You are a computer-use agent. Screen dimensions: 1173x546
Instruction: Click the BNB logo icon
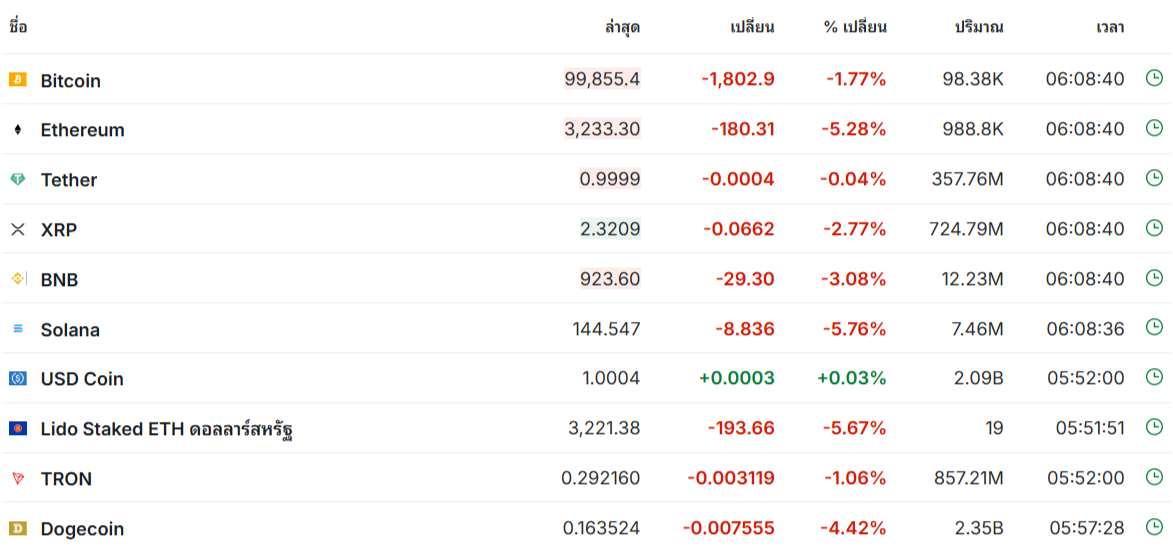coord(17,279)
